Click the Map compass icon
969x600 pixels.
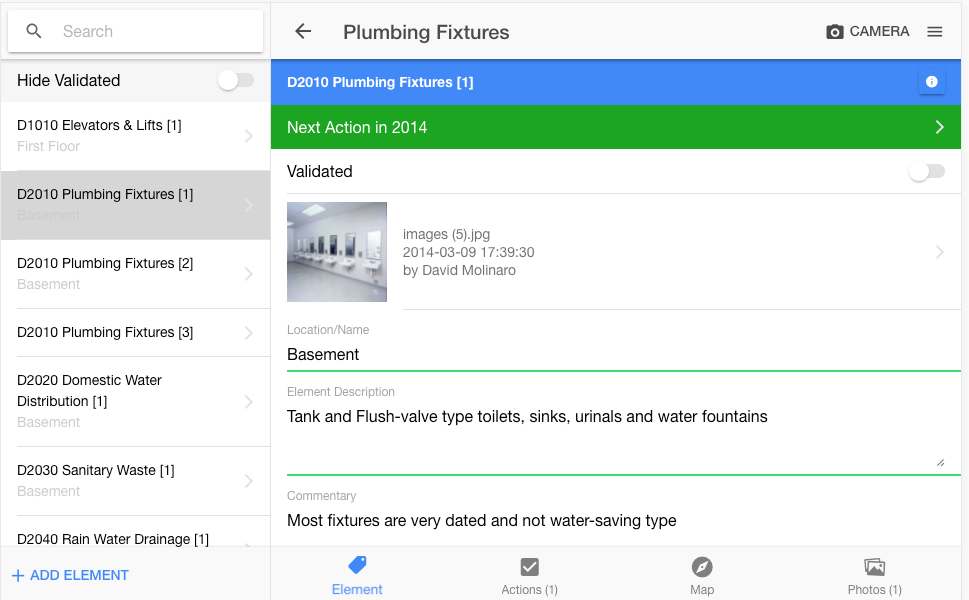[x=702, y=567]
